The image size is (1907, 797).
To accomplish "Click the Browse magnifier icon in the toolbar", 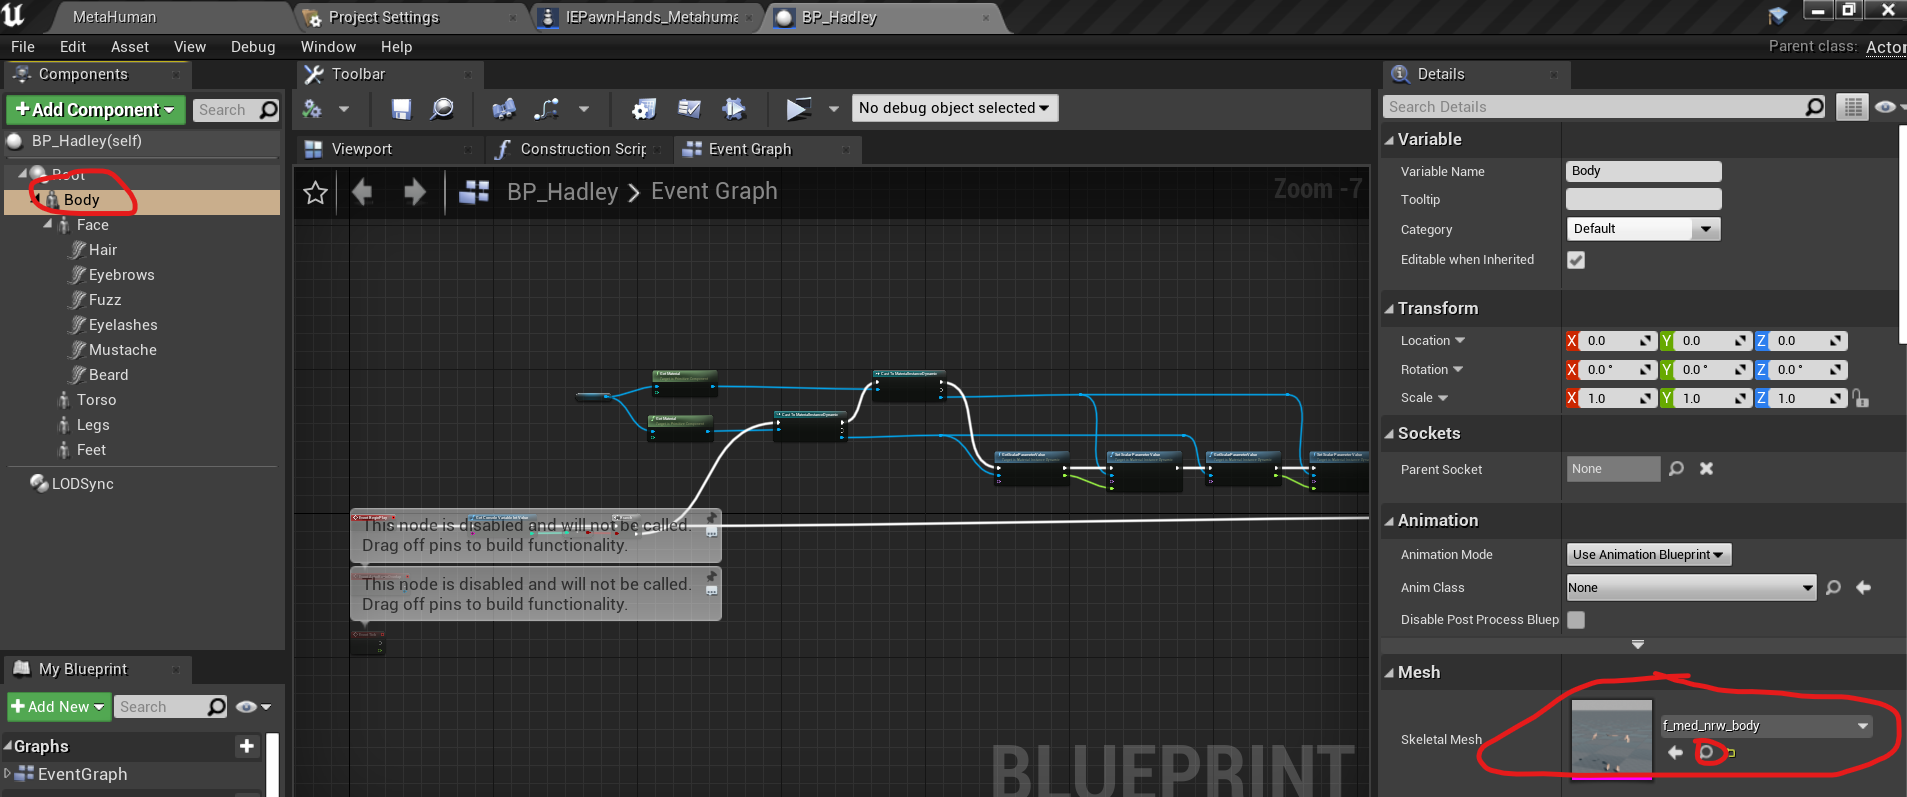I will tap(441, 109).
